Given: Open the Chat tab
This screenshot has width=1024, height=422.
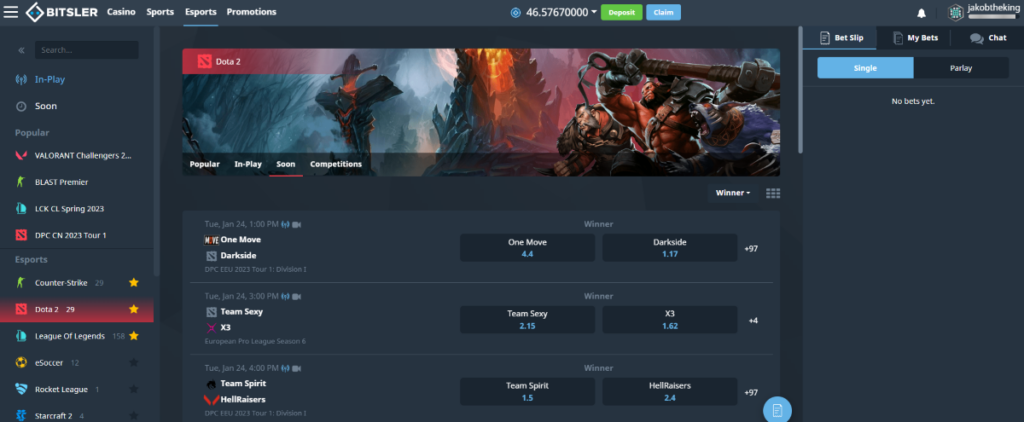Looking at the screenshot, I should point(987,38).
